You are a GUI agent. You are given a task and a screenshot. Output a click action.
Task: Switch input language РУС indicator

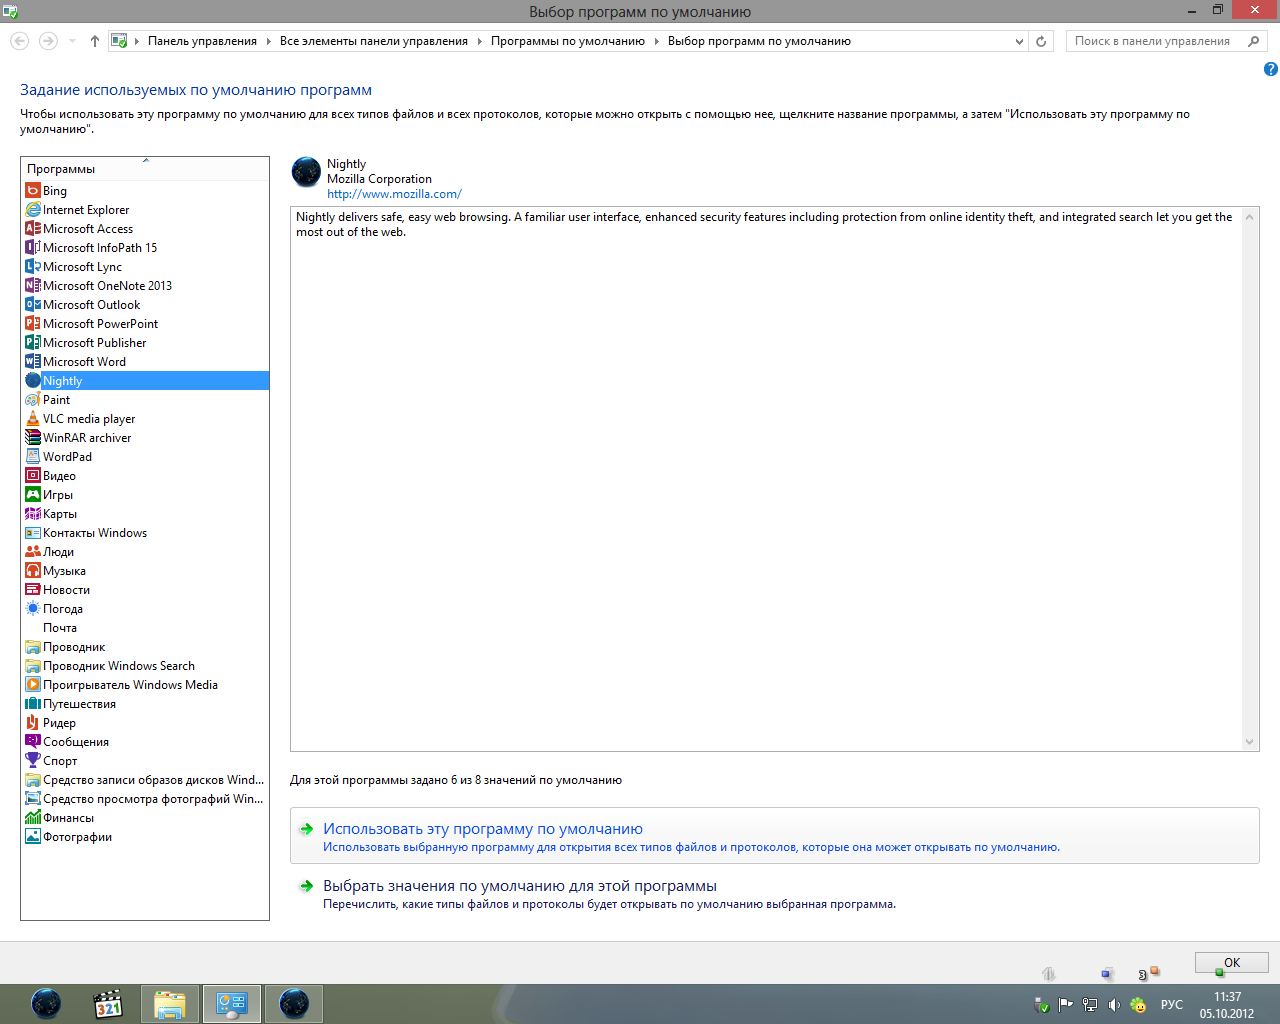(x=1172, y=1005)
